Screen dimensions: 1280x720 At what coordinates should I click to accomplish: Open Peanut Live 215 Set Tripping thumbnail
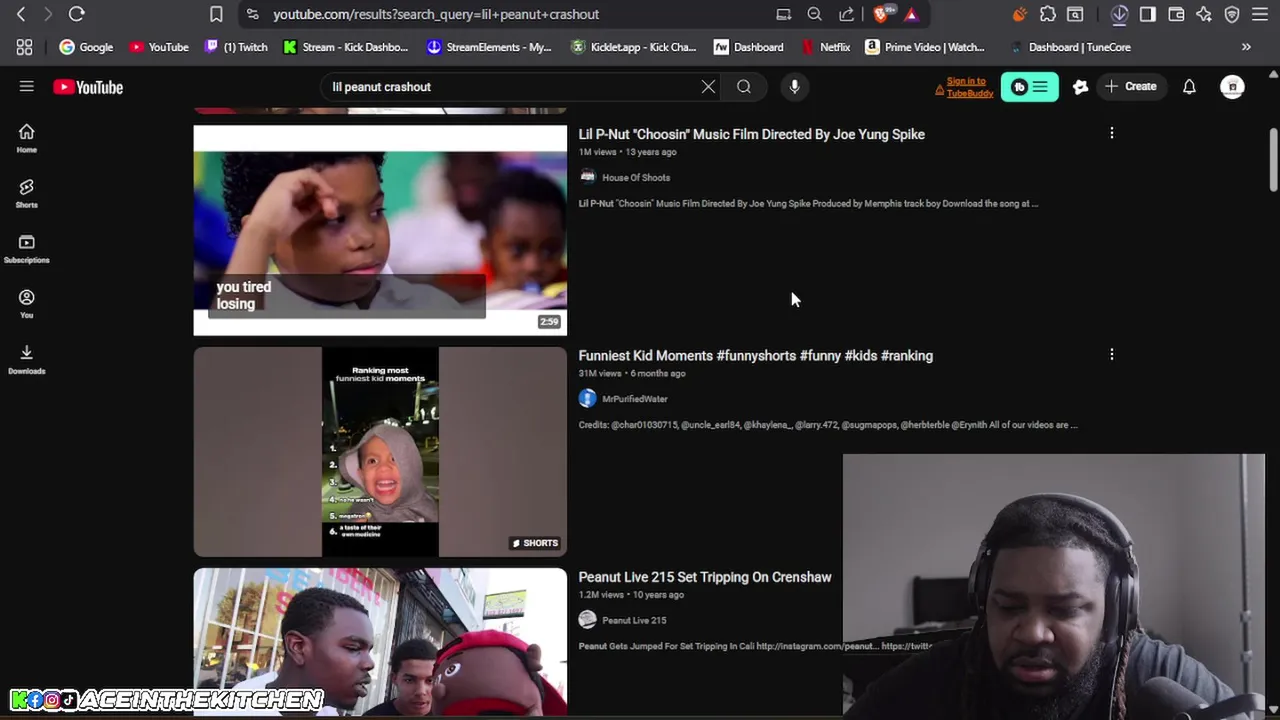(x=380, y=642)
